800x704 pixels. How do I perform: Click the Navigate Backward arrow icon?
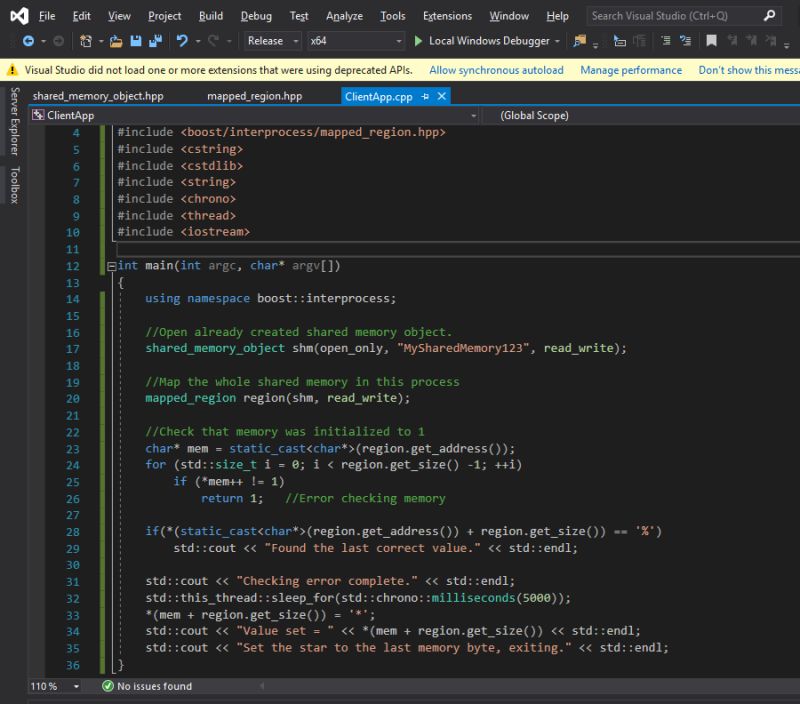(x=27, y=41)
